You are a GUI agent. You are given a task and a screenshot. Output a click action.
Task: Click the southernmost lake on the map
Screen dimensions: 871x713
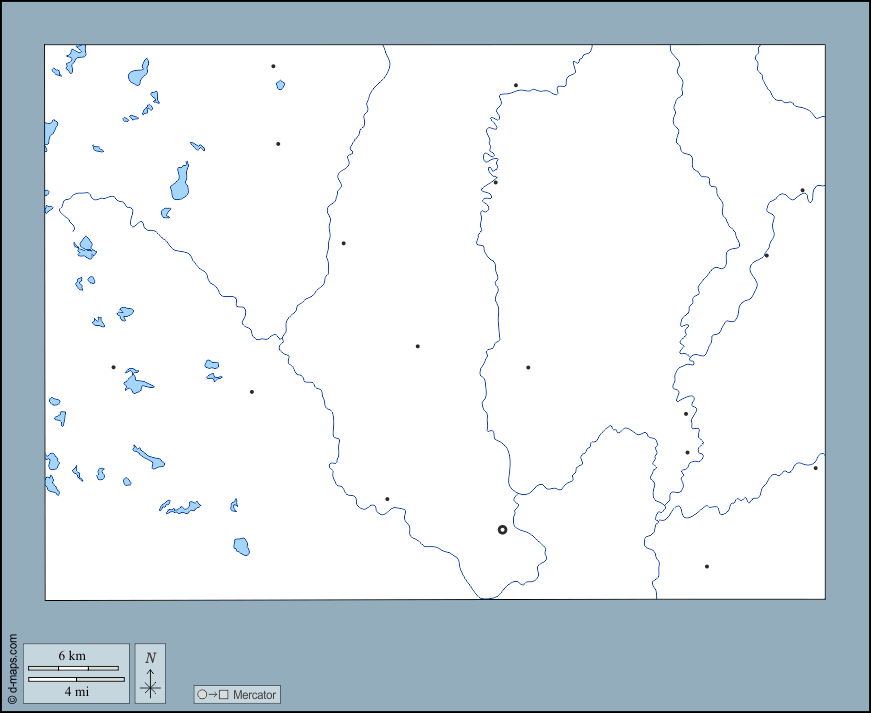tap(241, 546)
